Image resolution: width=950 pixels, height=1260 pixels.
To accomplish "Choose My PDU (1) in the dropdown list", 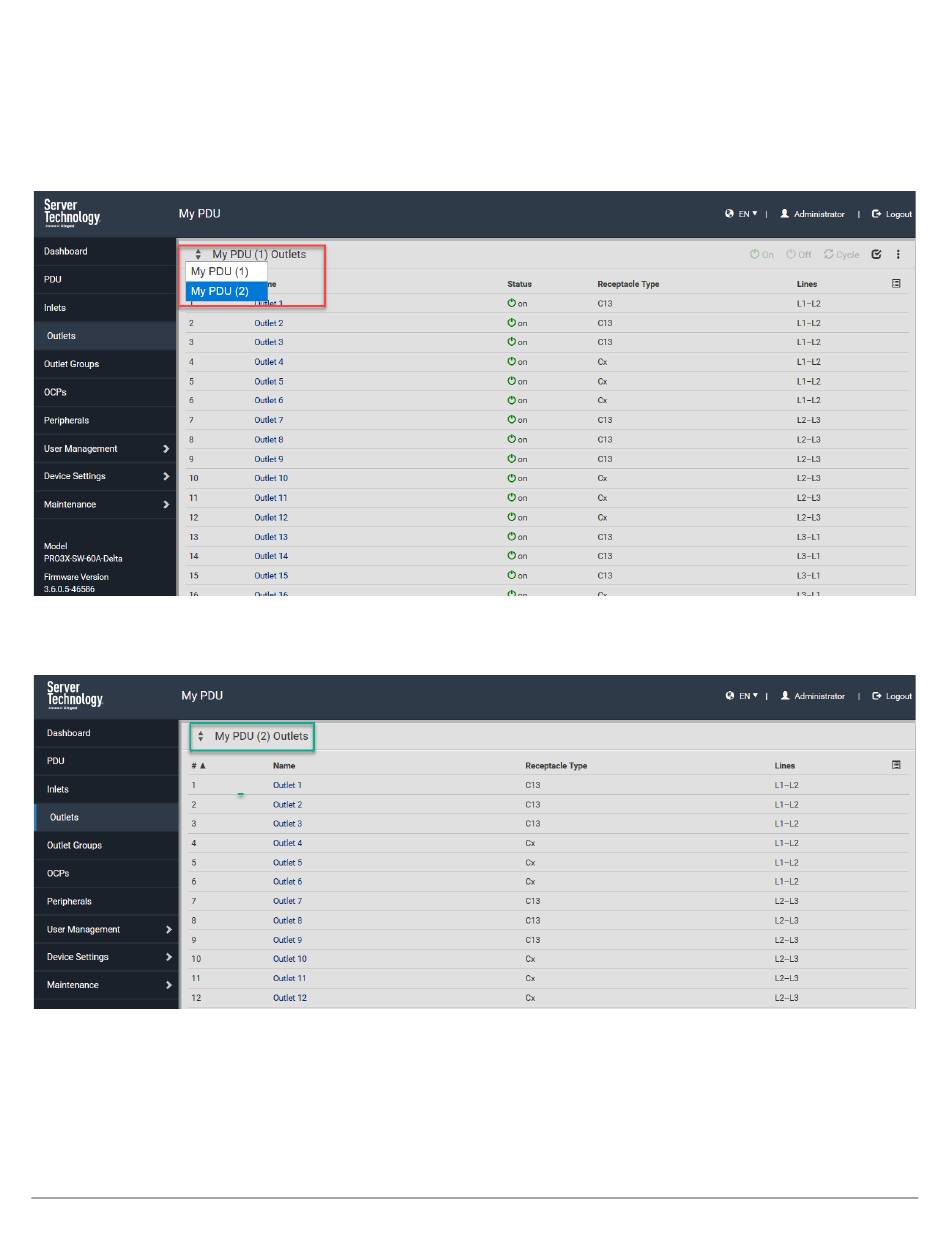I will click(x=220, y=272).
